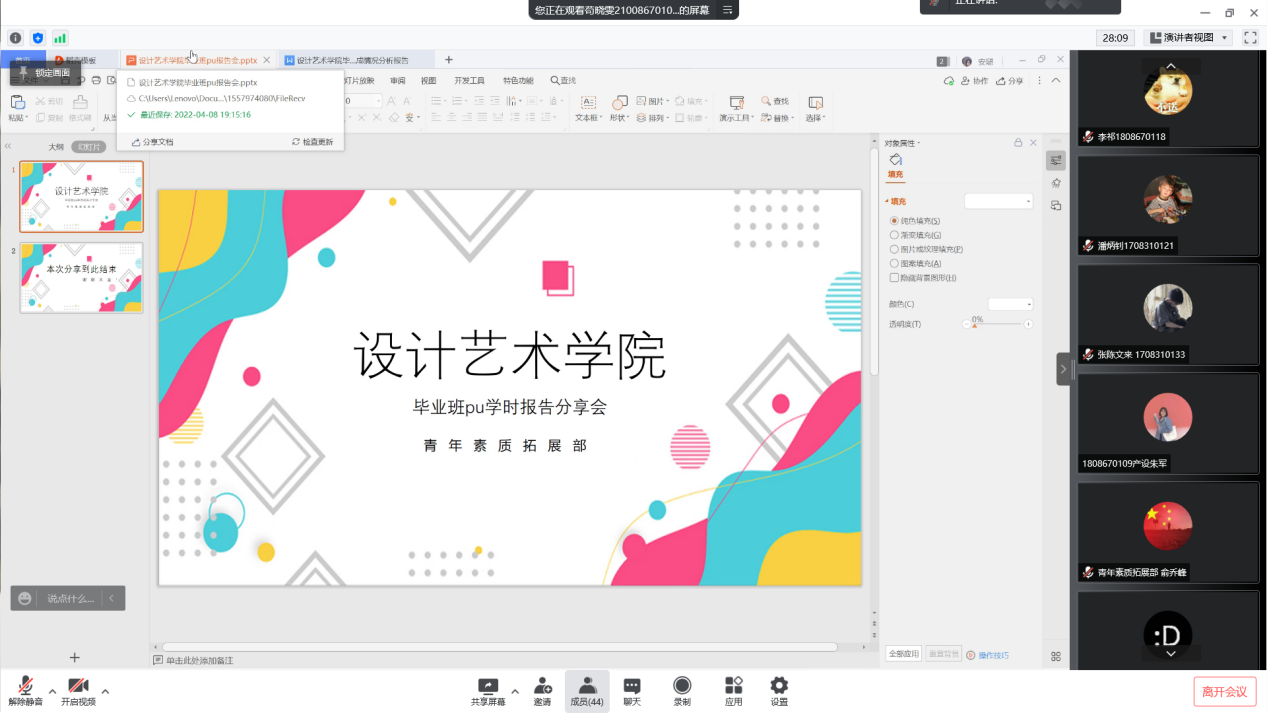The image size is (1267, 713).
Task: Check the 隐藏背景图形 checkbox
Action: click(894, 278)
